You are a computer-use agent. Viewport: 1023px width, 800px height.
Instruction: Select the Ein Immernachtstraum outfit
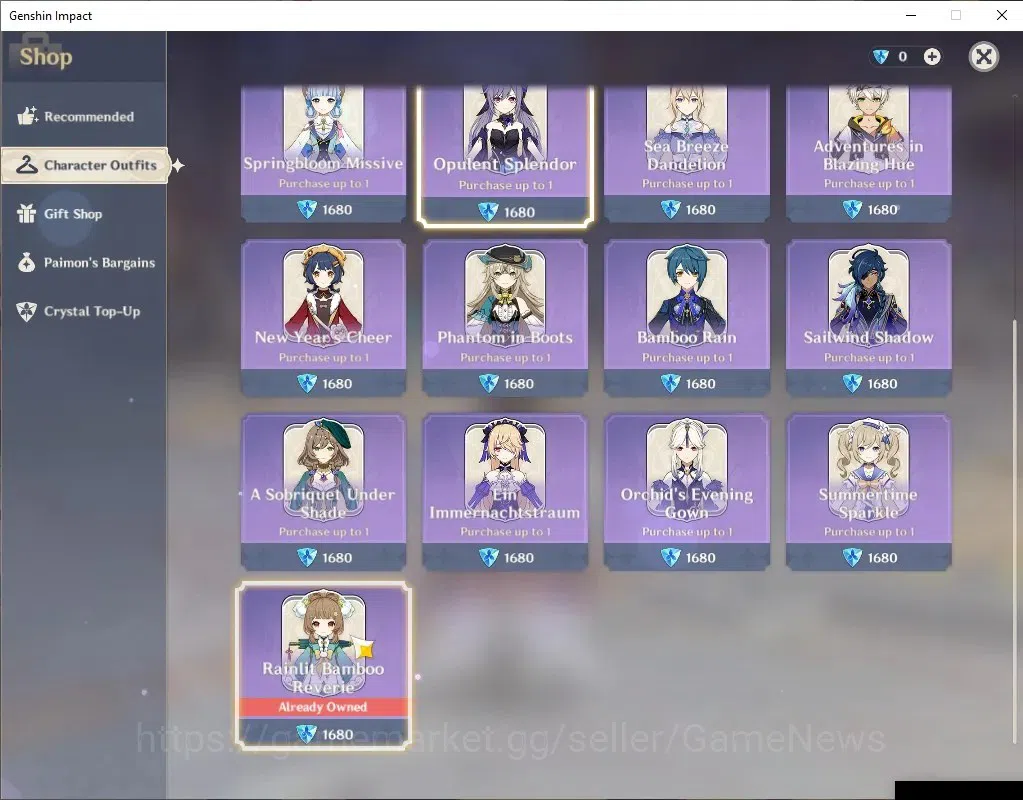[x=505, y=492]
